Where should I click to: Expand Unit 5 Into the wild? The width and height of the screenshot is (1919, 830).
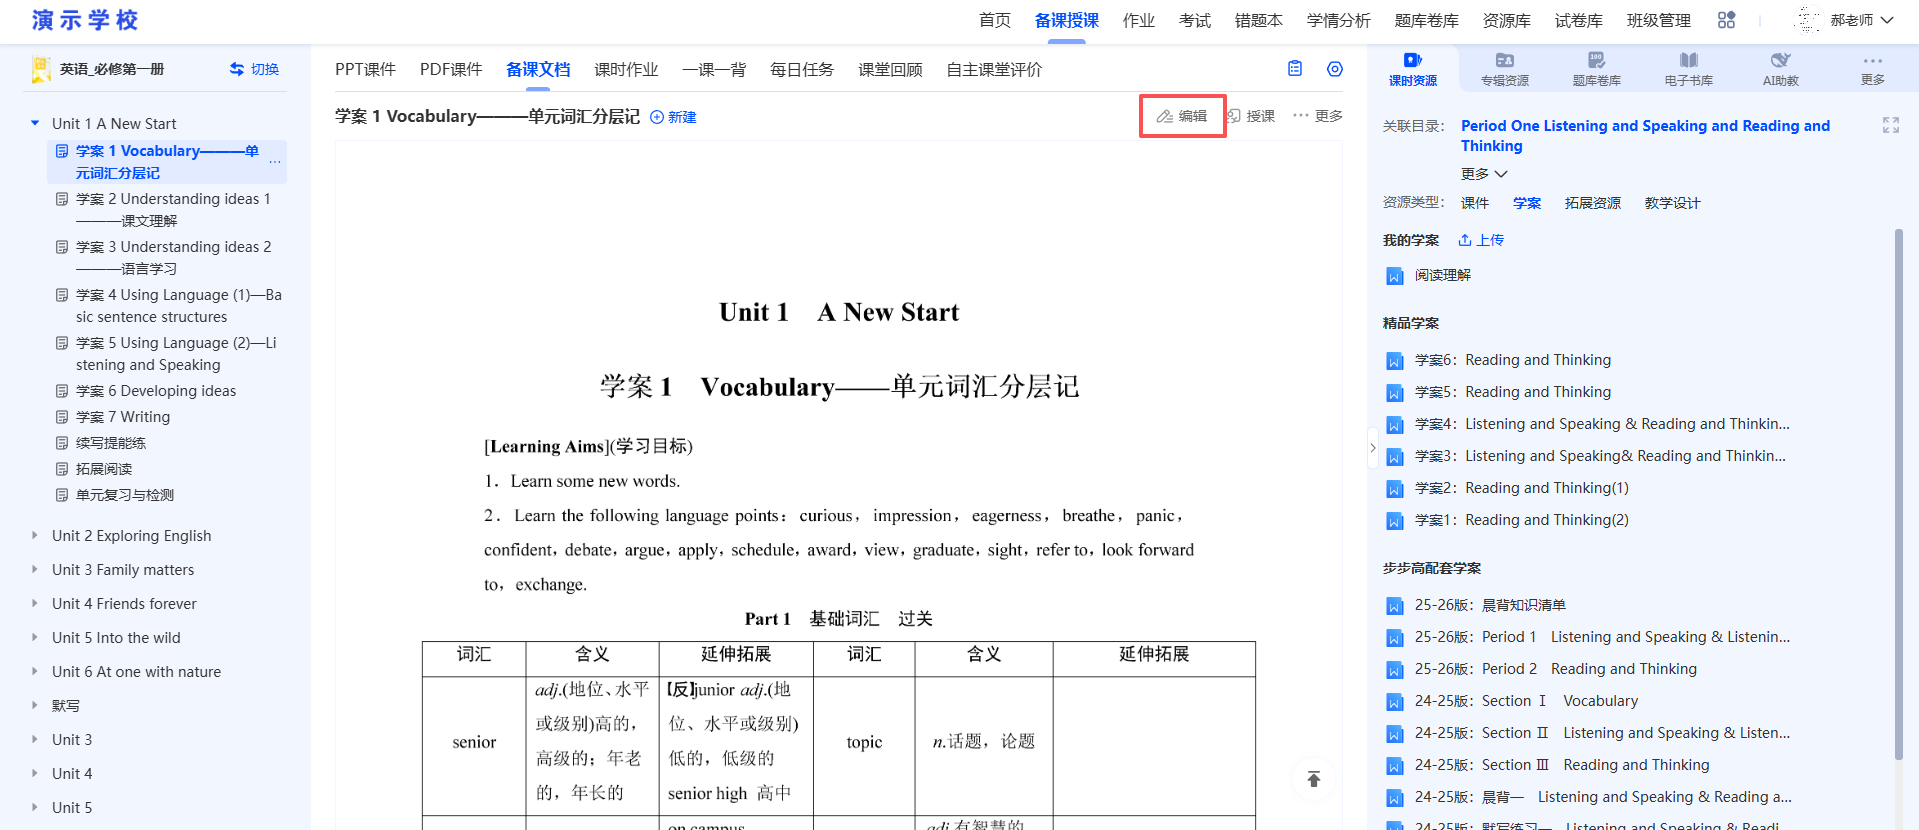35,637
